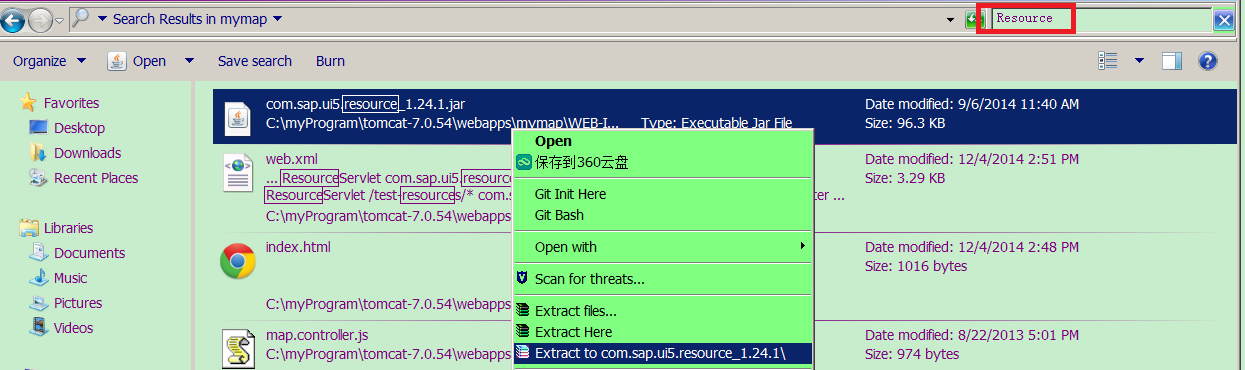This screenshot has height=370, width=1245.
Task: Select the web.xml search result
Action: (291, 159)
